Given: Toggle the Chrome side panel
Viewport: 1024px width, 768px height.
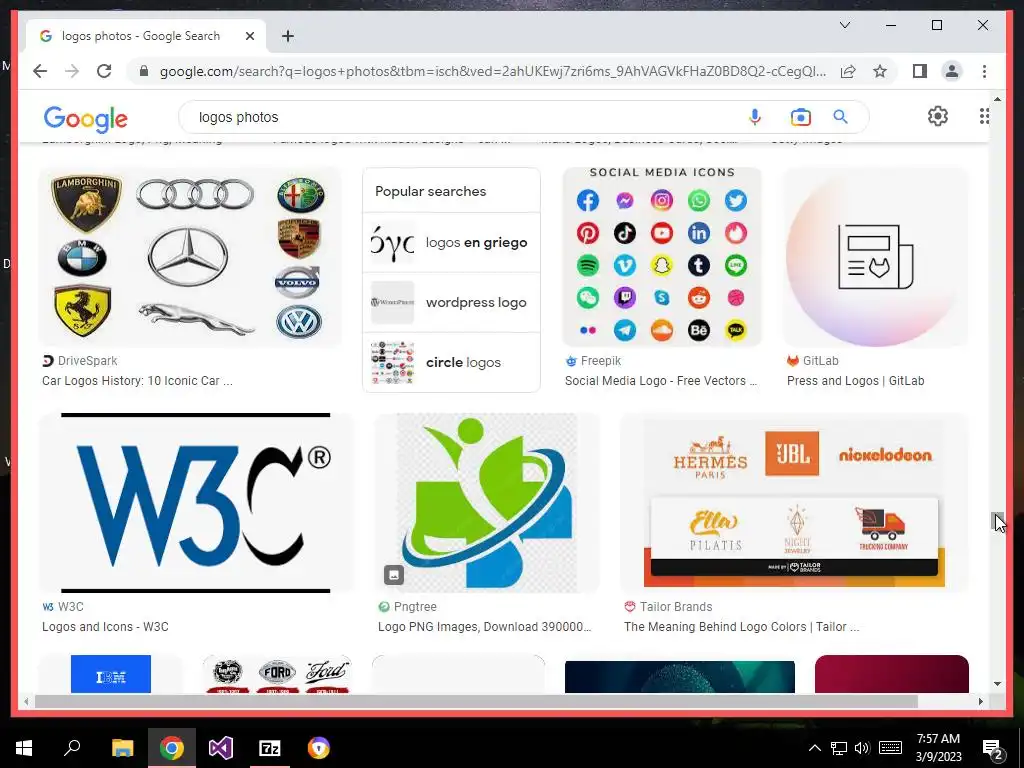Looking at the screenshot, I should pyautogui.click(x=920, y=71).
